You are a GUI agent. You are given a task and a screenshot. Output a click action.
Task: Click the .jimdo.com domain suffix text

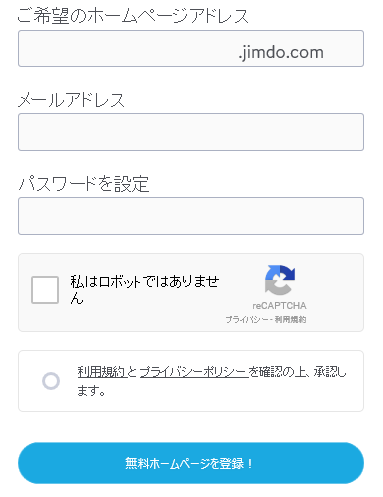click(x=281, y=53)
